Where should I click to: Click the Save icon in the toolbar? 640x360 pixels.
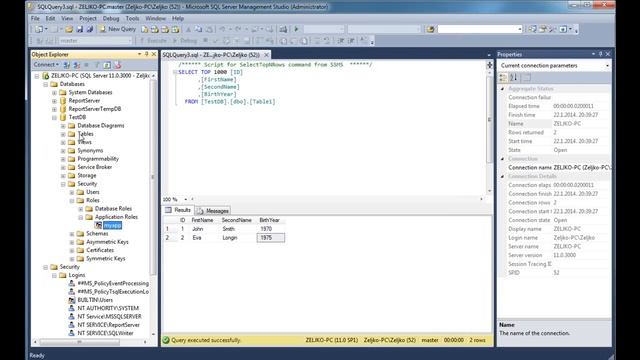click(x=80, y=29)
